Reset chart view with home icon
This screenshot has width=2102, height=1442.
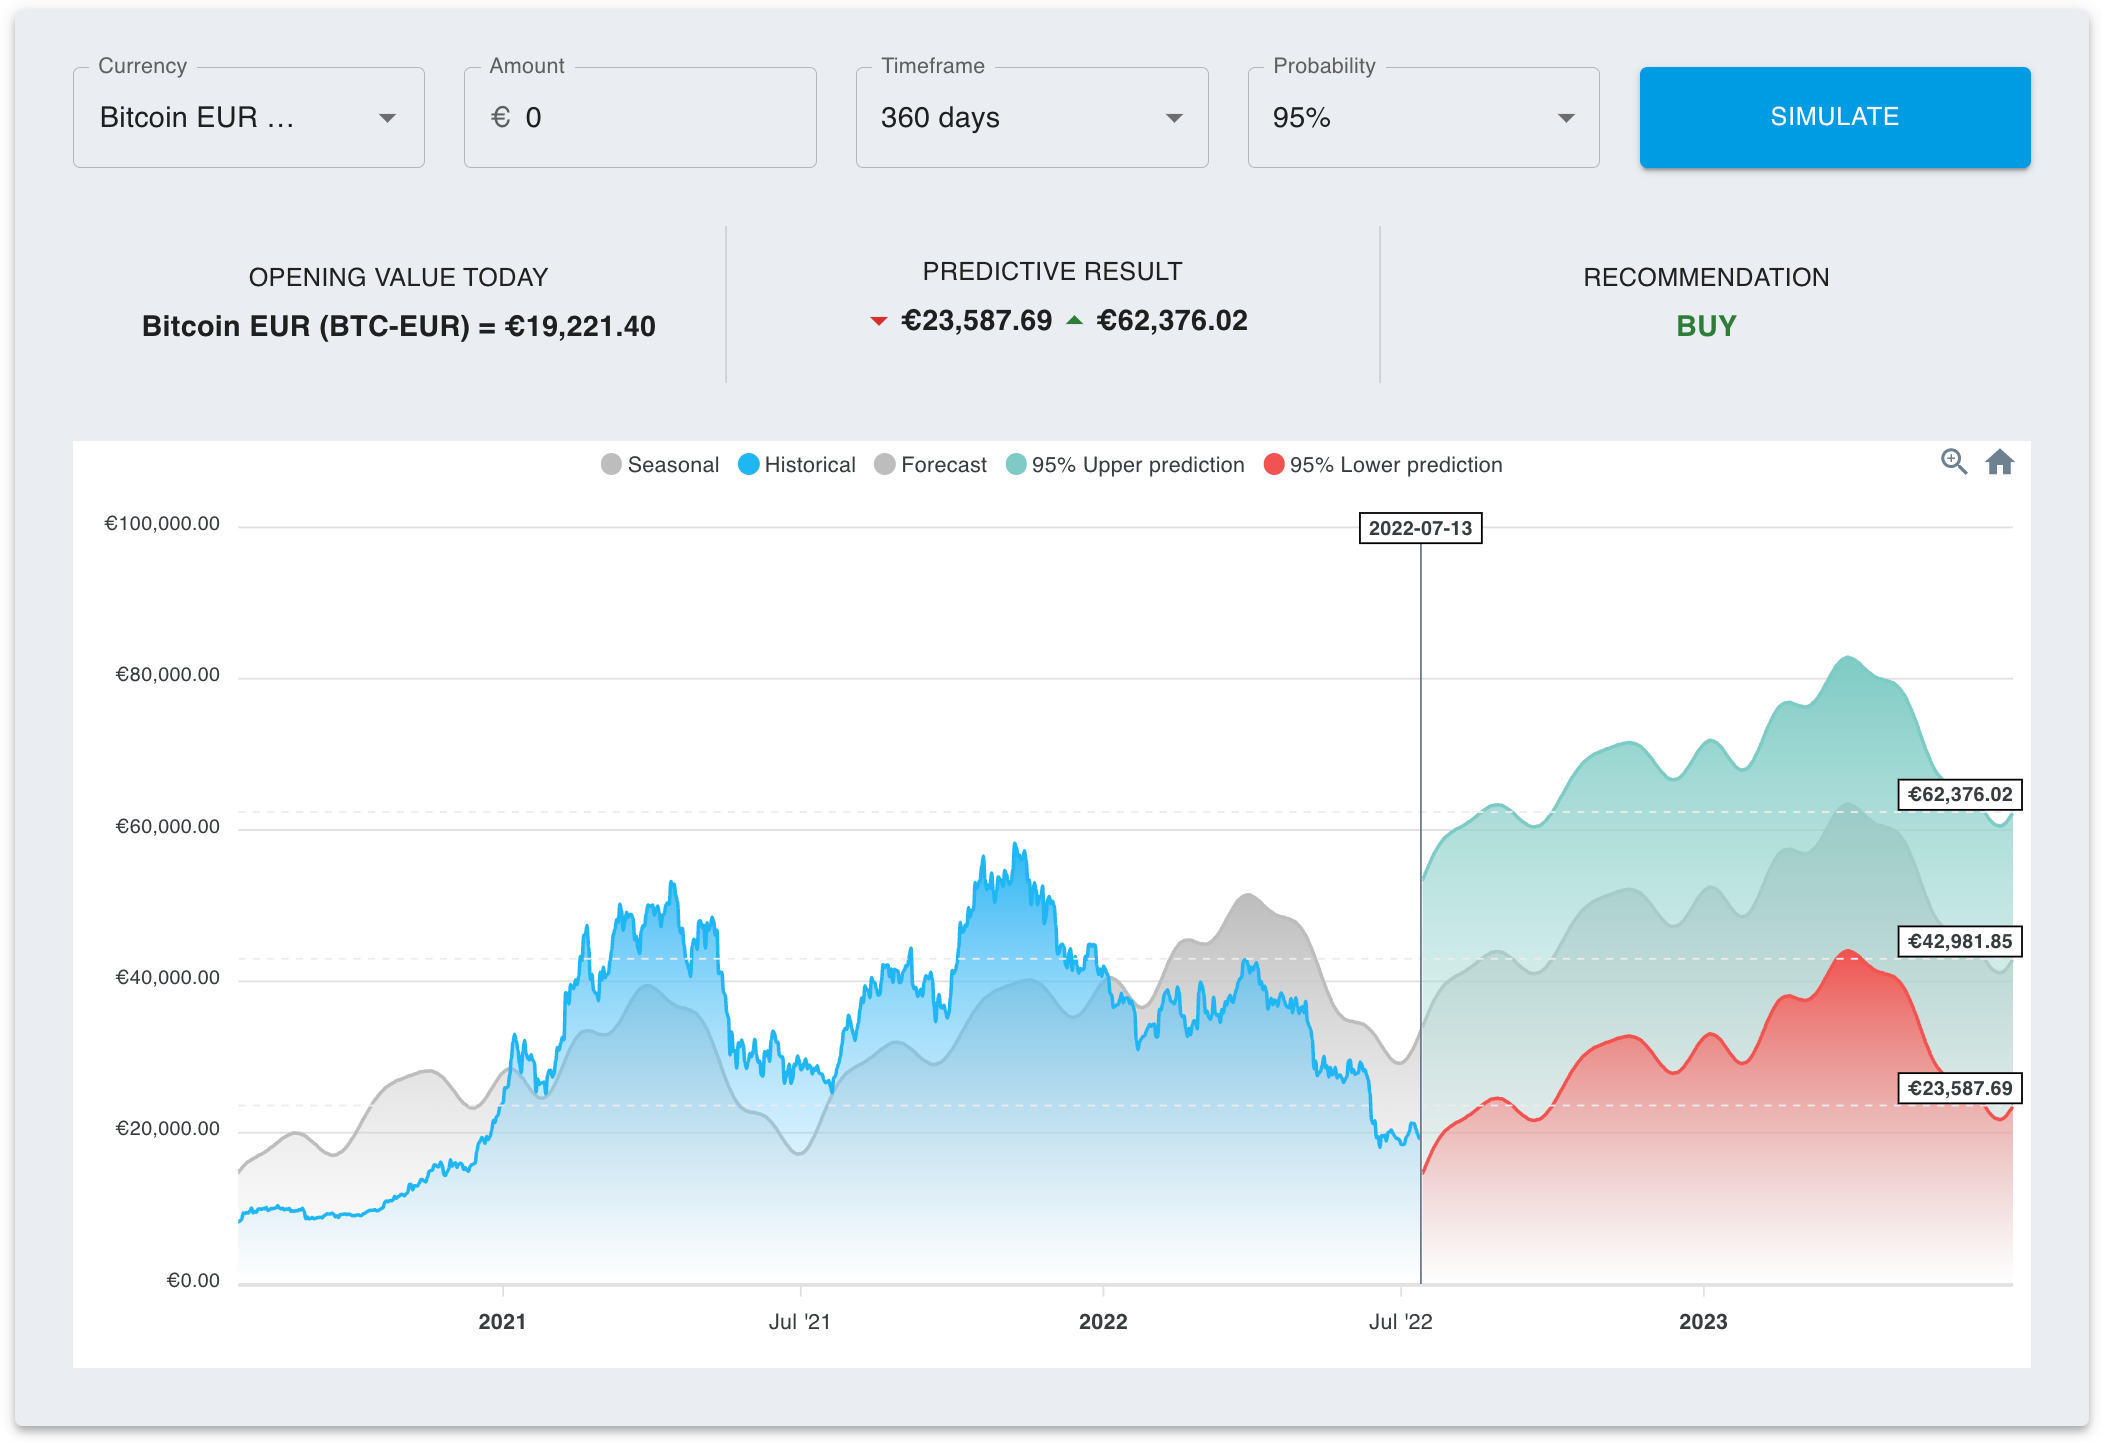pos(1999,462)
